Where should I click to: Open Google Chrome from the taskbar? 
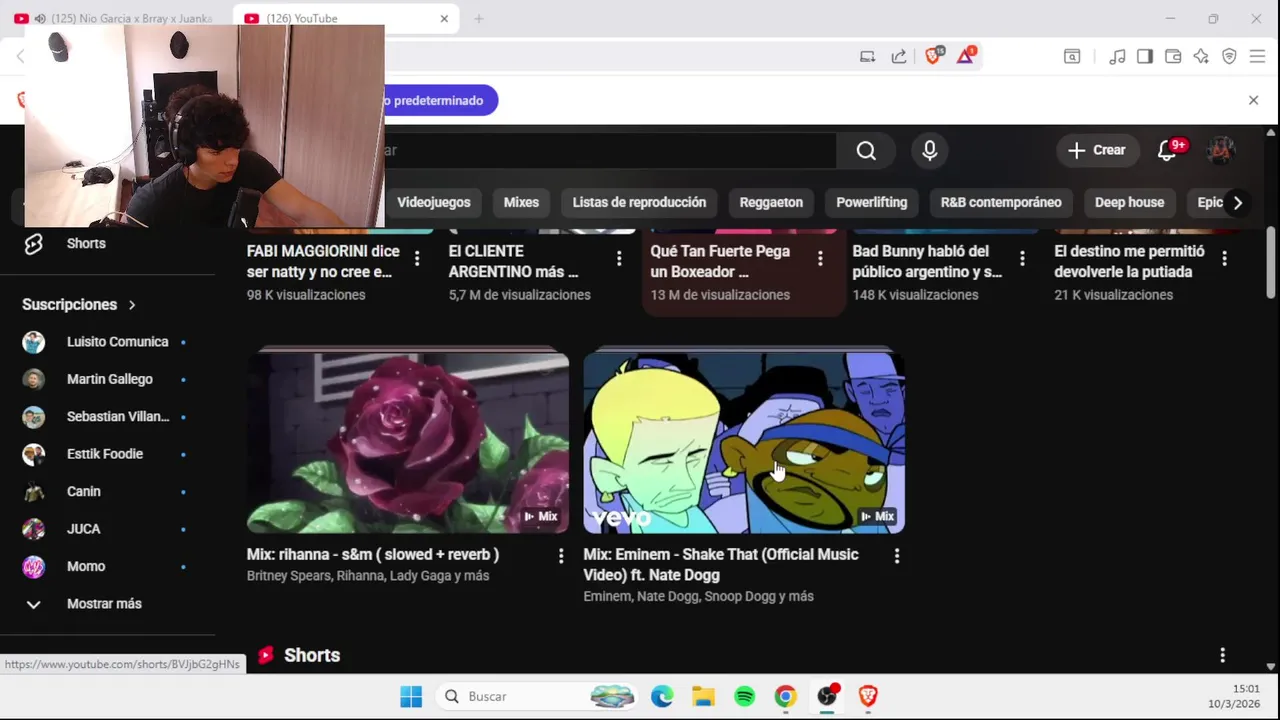pos(786,696)
